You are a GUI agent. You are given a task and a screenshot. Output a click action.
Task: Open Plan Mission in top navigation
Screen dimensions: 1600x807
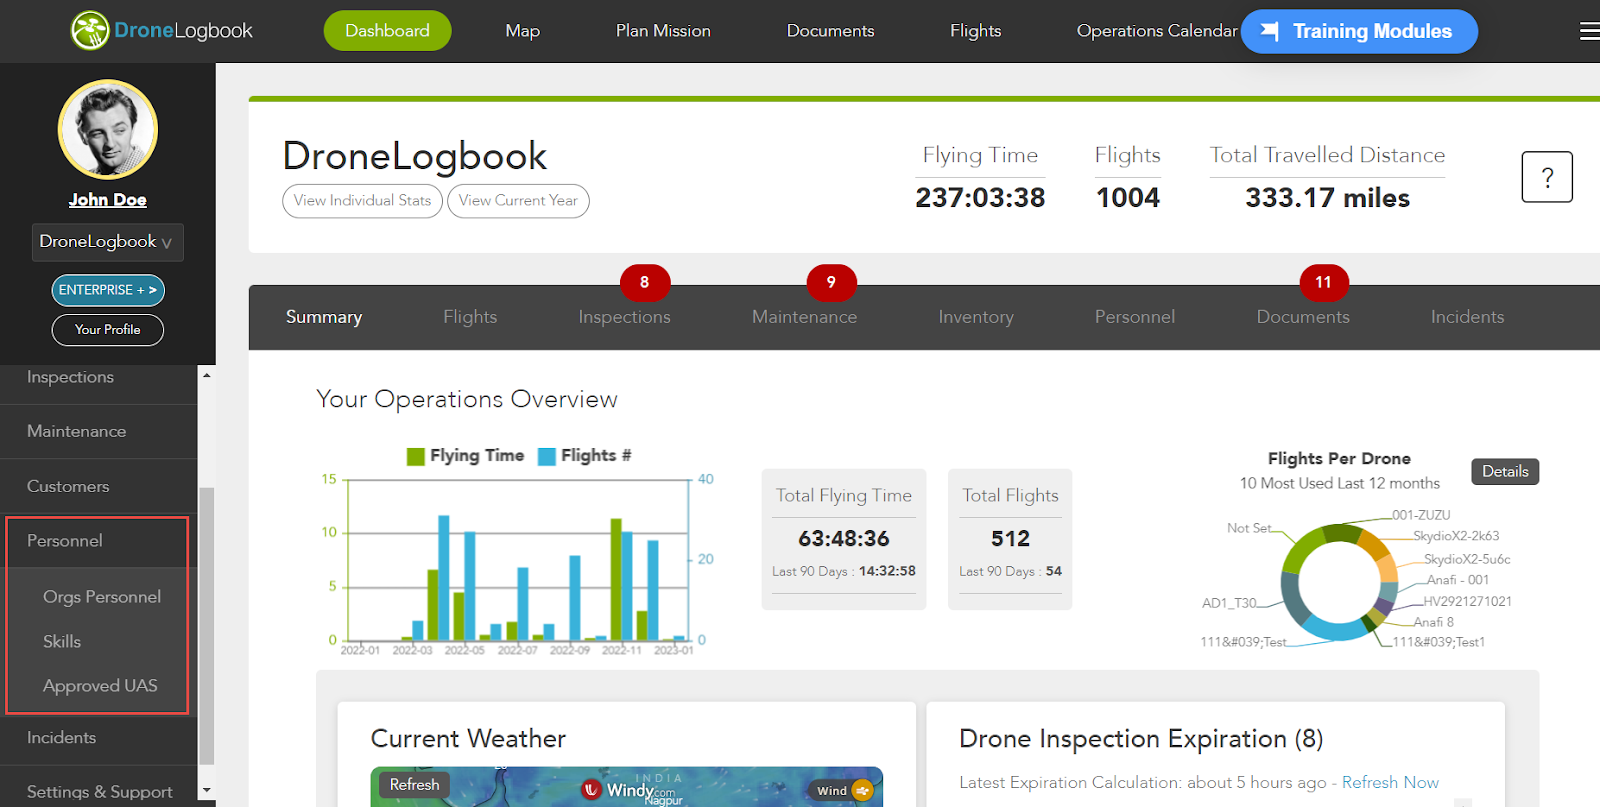click(663, 31)
